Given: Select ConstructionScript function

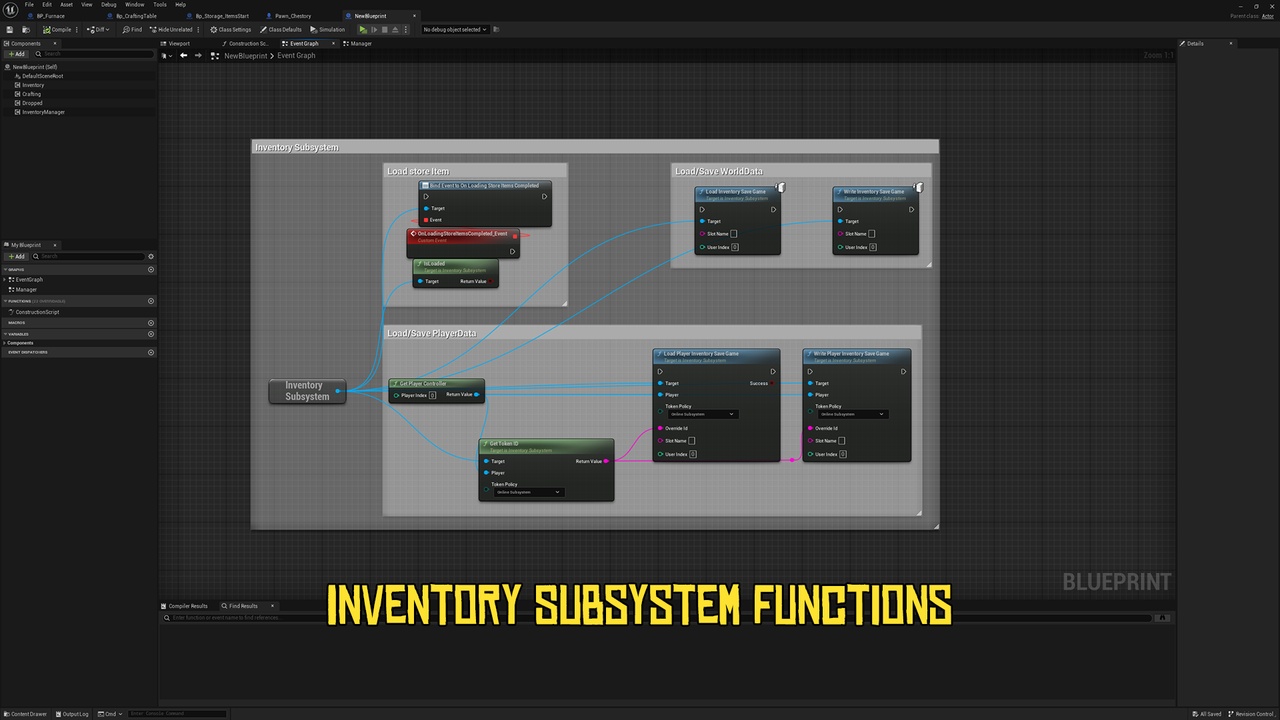Looking at the screenshot, I should click(x=36, y=312).
